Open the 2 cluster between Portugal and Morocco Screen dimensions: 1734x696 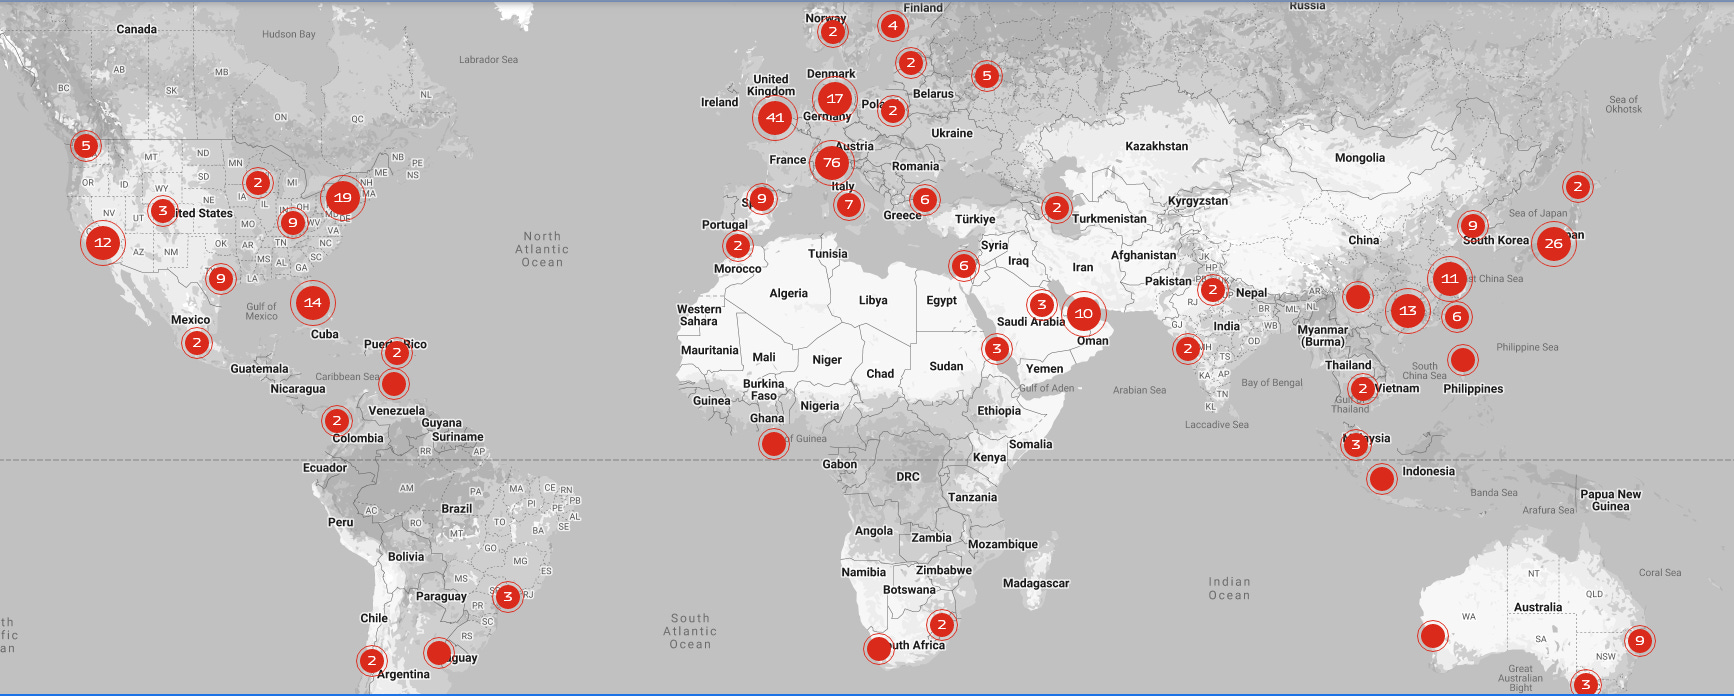[x=738, y=245]
